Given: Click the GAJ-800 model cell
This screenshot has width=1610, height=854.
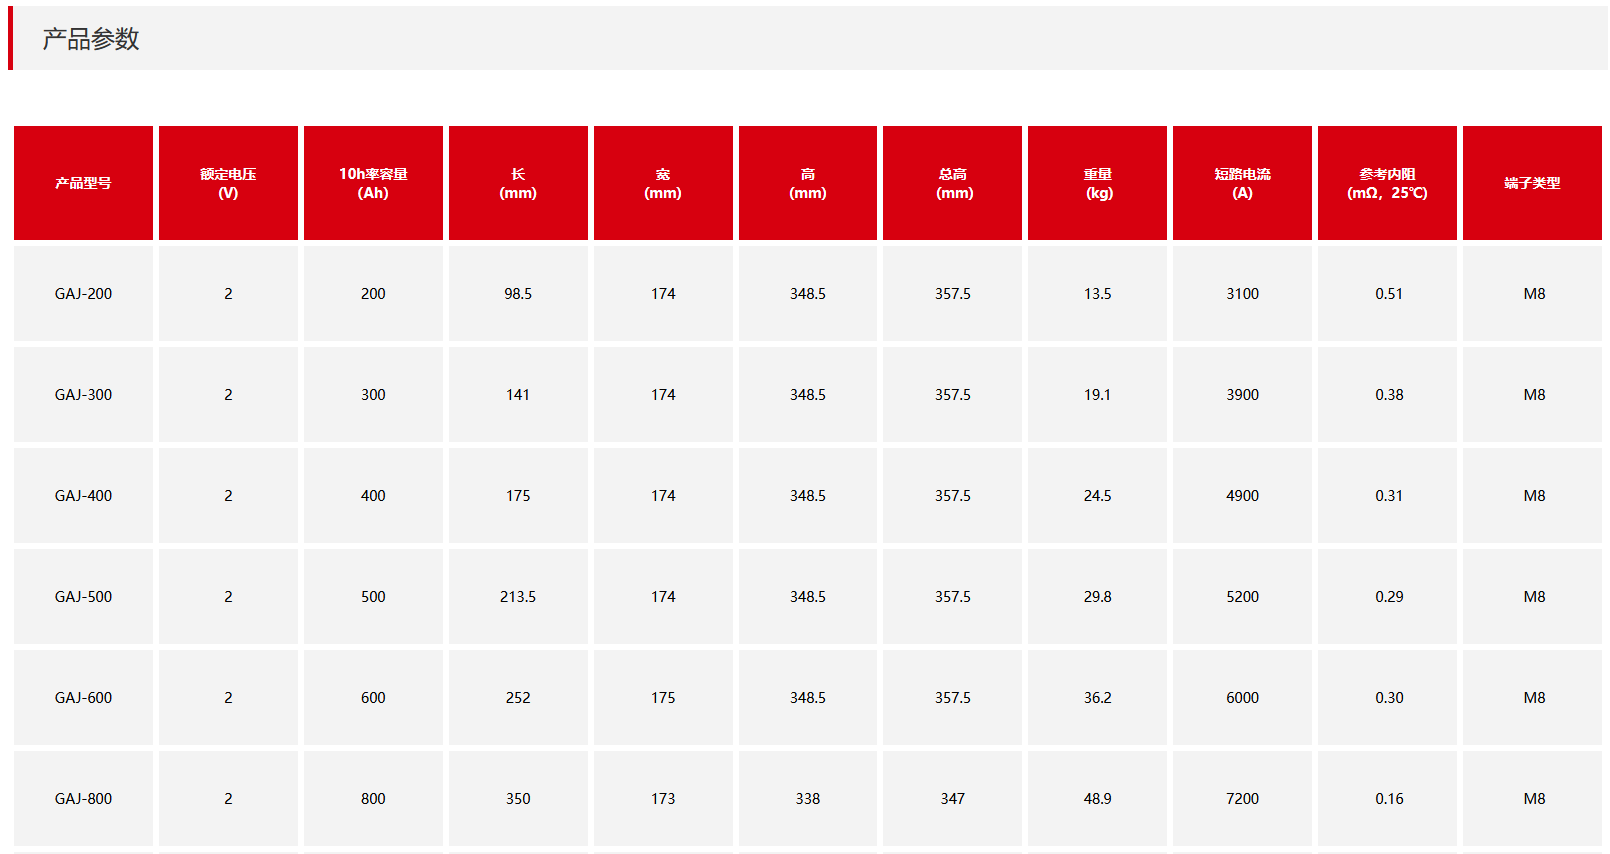Looking at the screenshot, I should 83,799.
